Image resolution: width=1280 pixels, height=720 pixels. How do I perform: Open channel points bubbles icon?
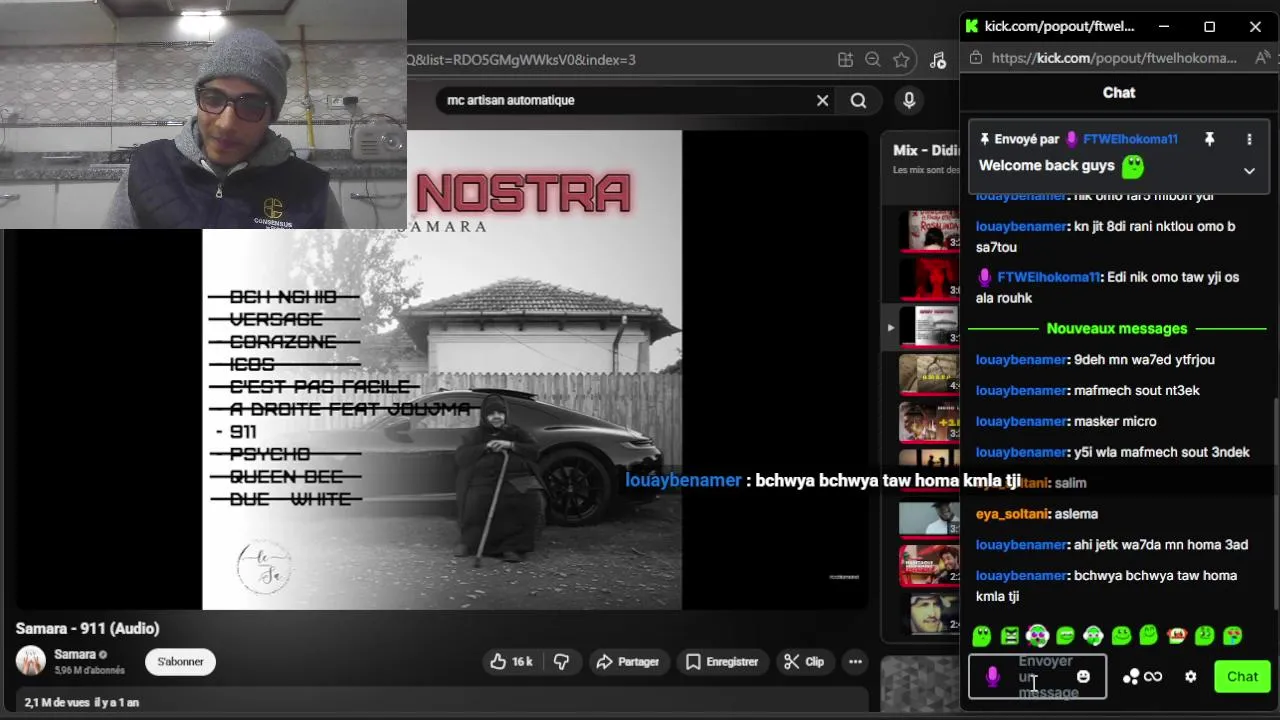[1131, 677]
